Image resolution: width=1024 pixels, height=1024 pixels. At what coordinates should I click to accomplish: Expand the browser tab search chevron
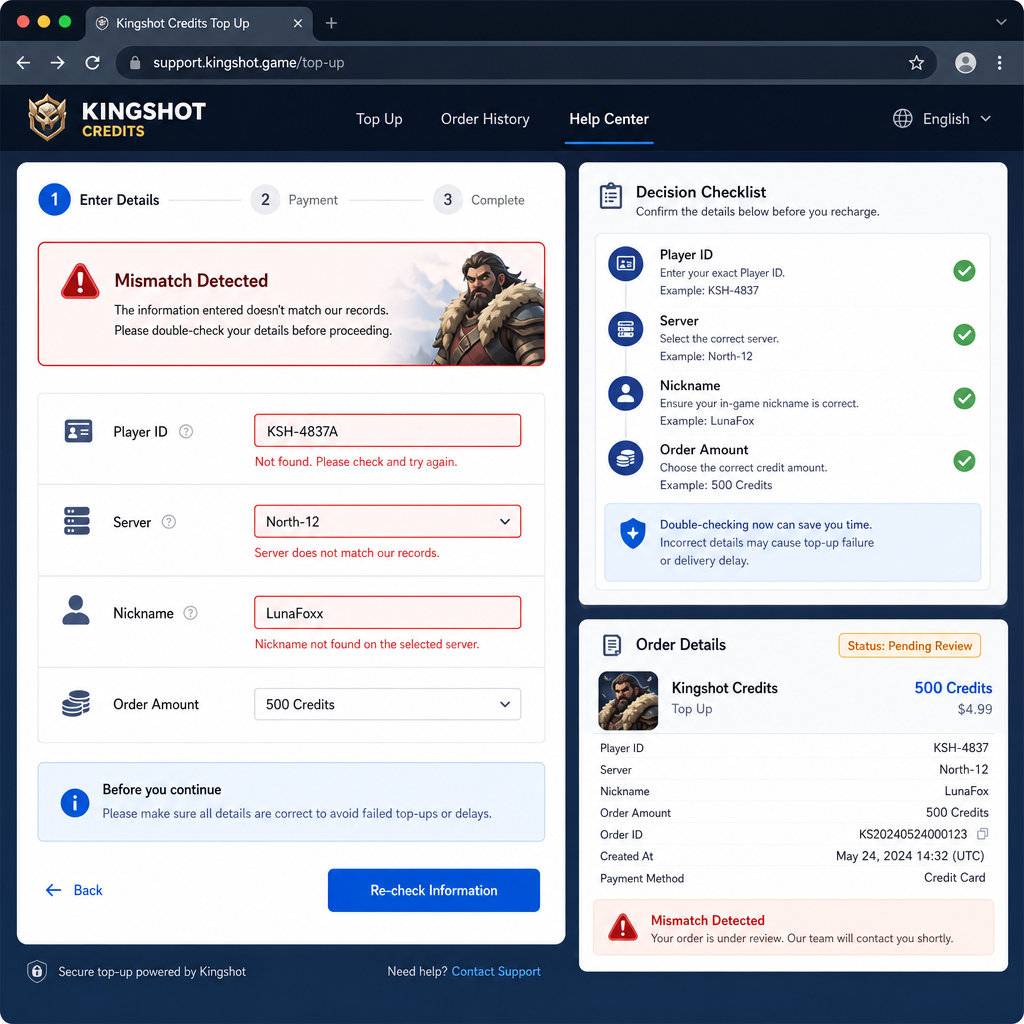tap(1000, 22)
